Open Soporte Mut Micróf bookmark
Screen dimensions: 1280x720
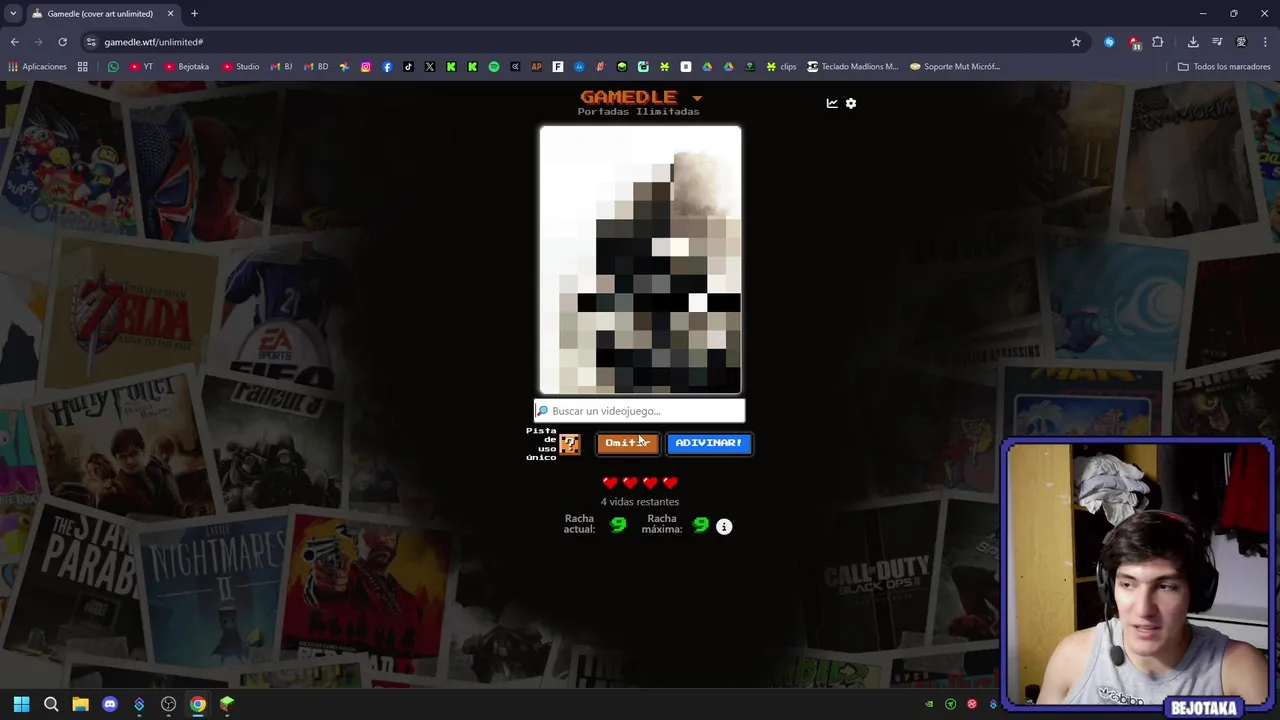tap(954, 67)
